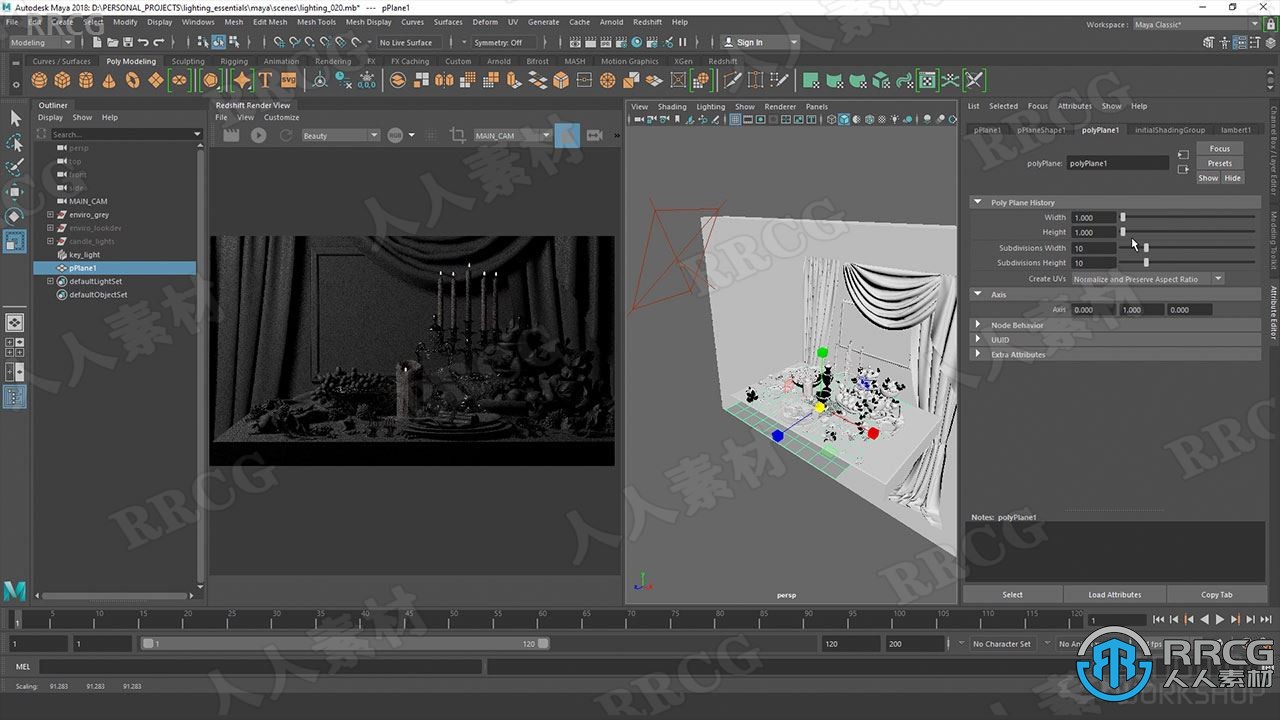Image resolution: width=1280 pixels, height=720 pixels.
Task: Toggle the highlighted lock icon in Render View
Action: [x=567, y=135]
